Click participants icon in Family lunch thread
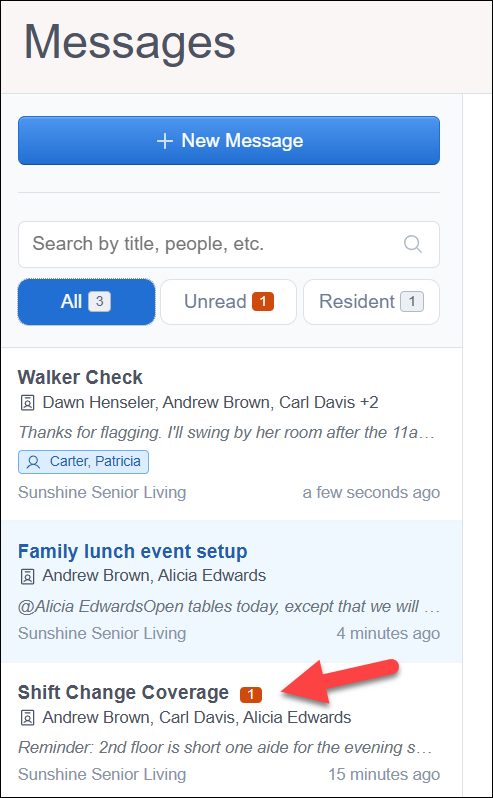Image resolution: width=493 pixels, height=798 pixels. 27,577
